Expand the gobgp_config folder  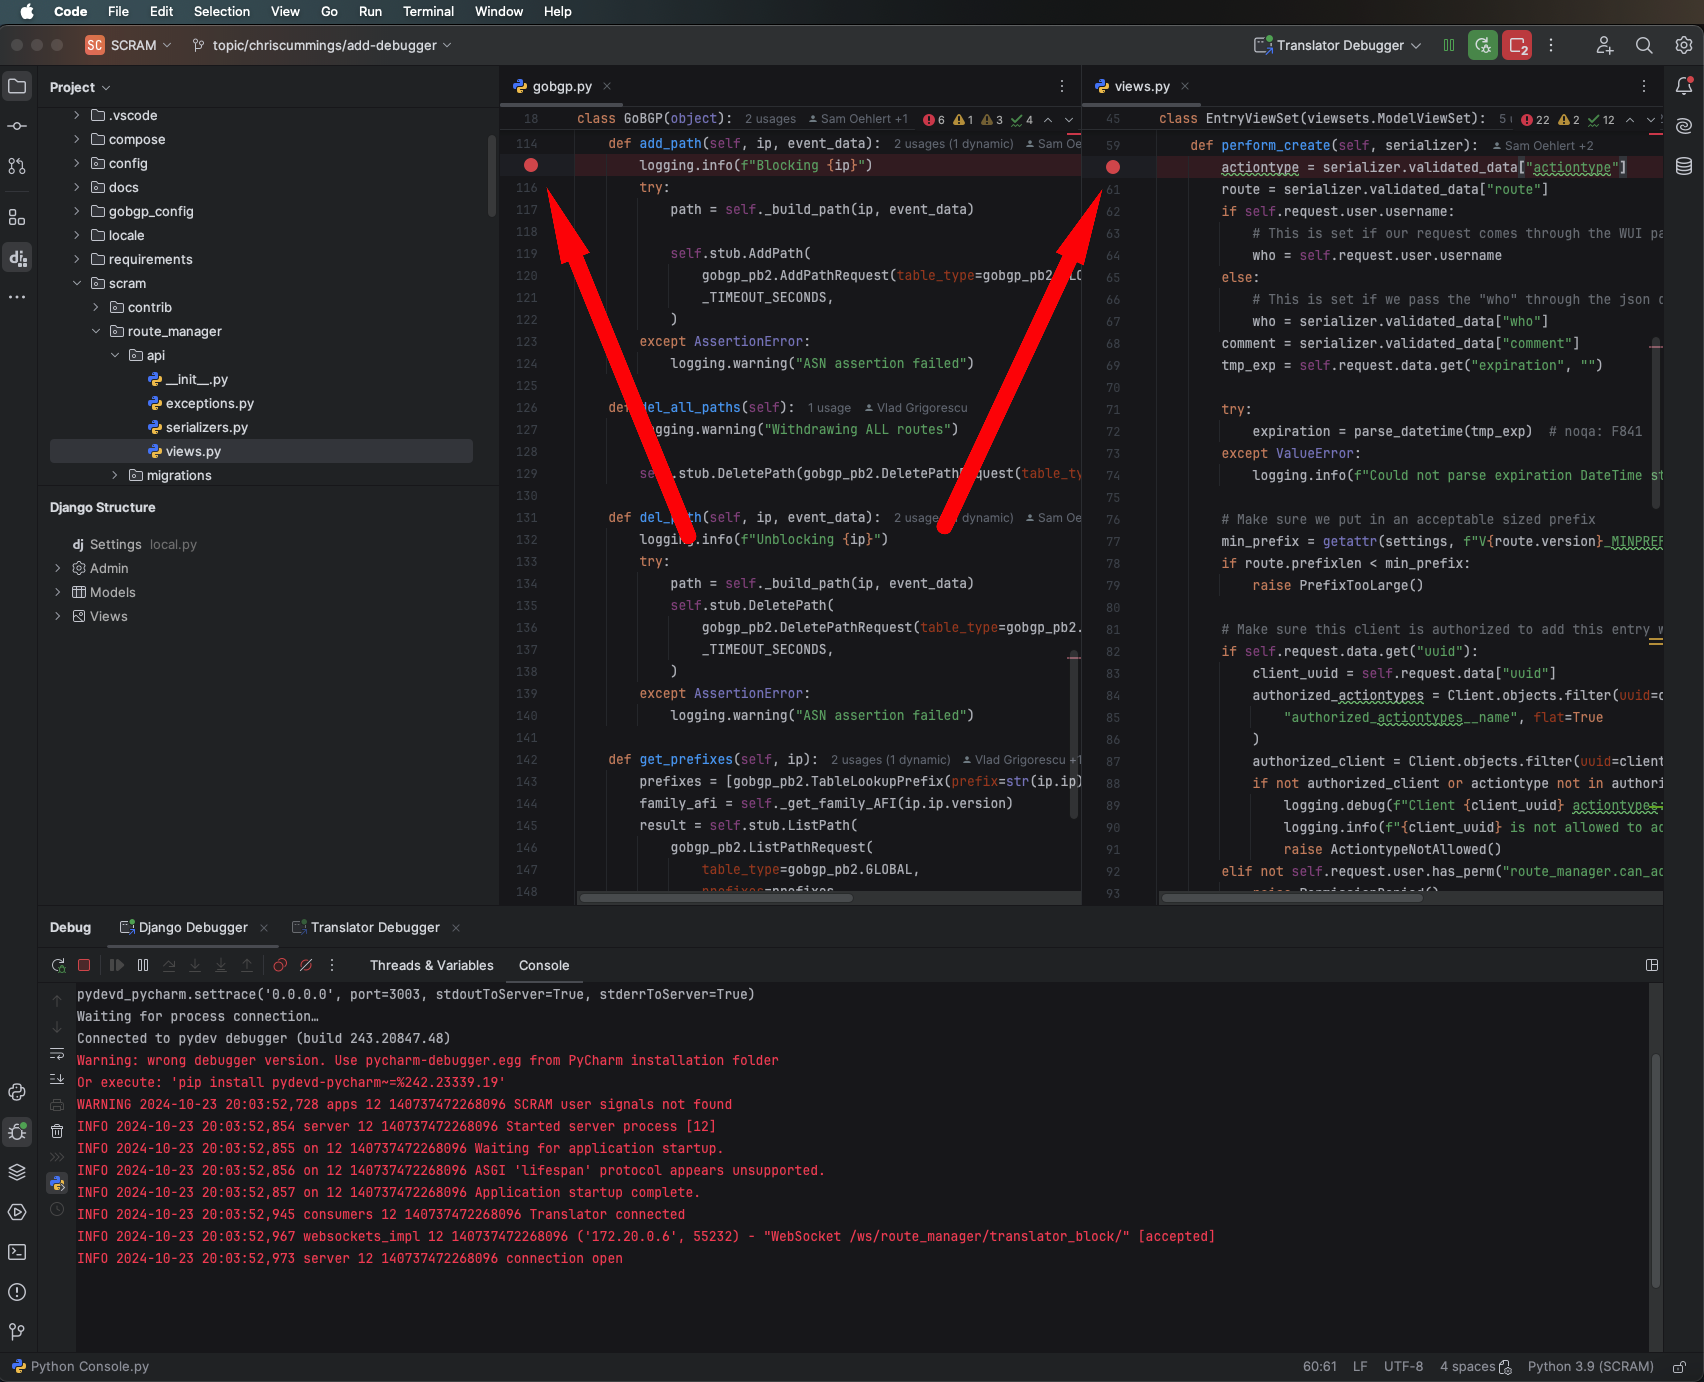[76, 211]
